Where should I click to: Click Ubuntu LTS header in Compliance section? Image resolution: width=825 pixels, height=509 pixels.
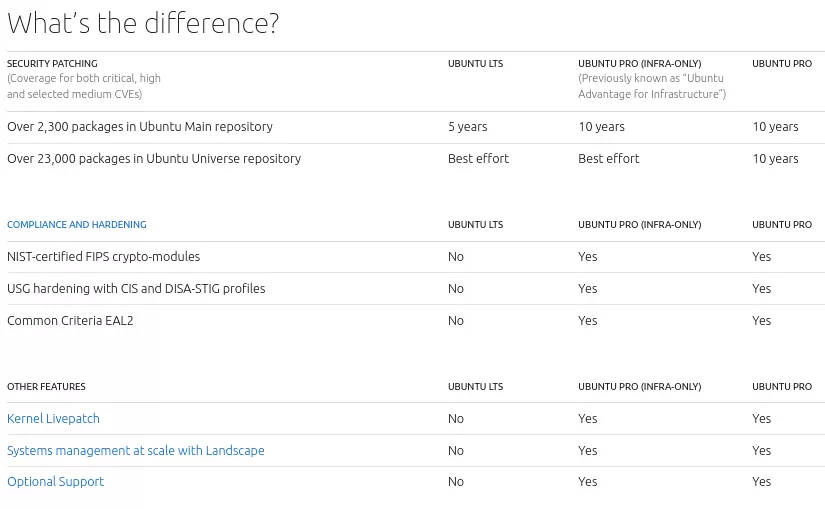click(x=476, y=225)
